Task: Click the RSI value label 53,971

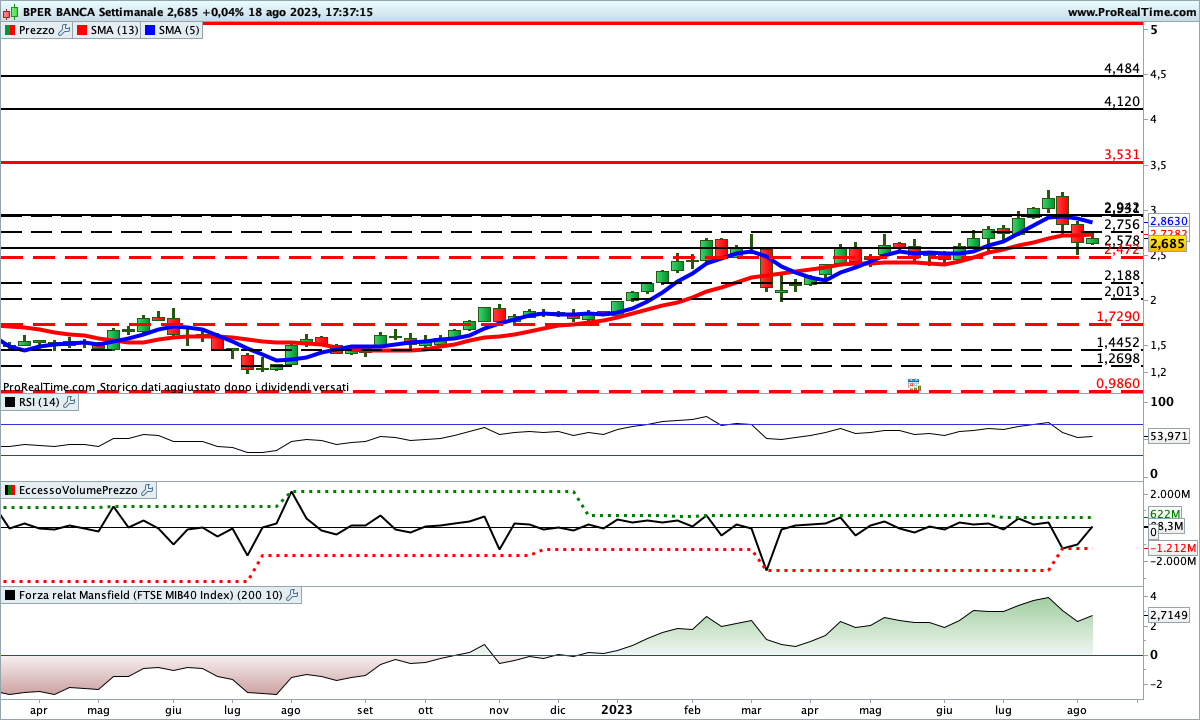Action: pos(1169,437)
